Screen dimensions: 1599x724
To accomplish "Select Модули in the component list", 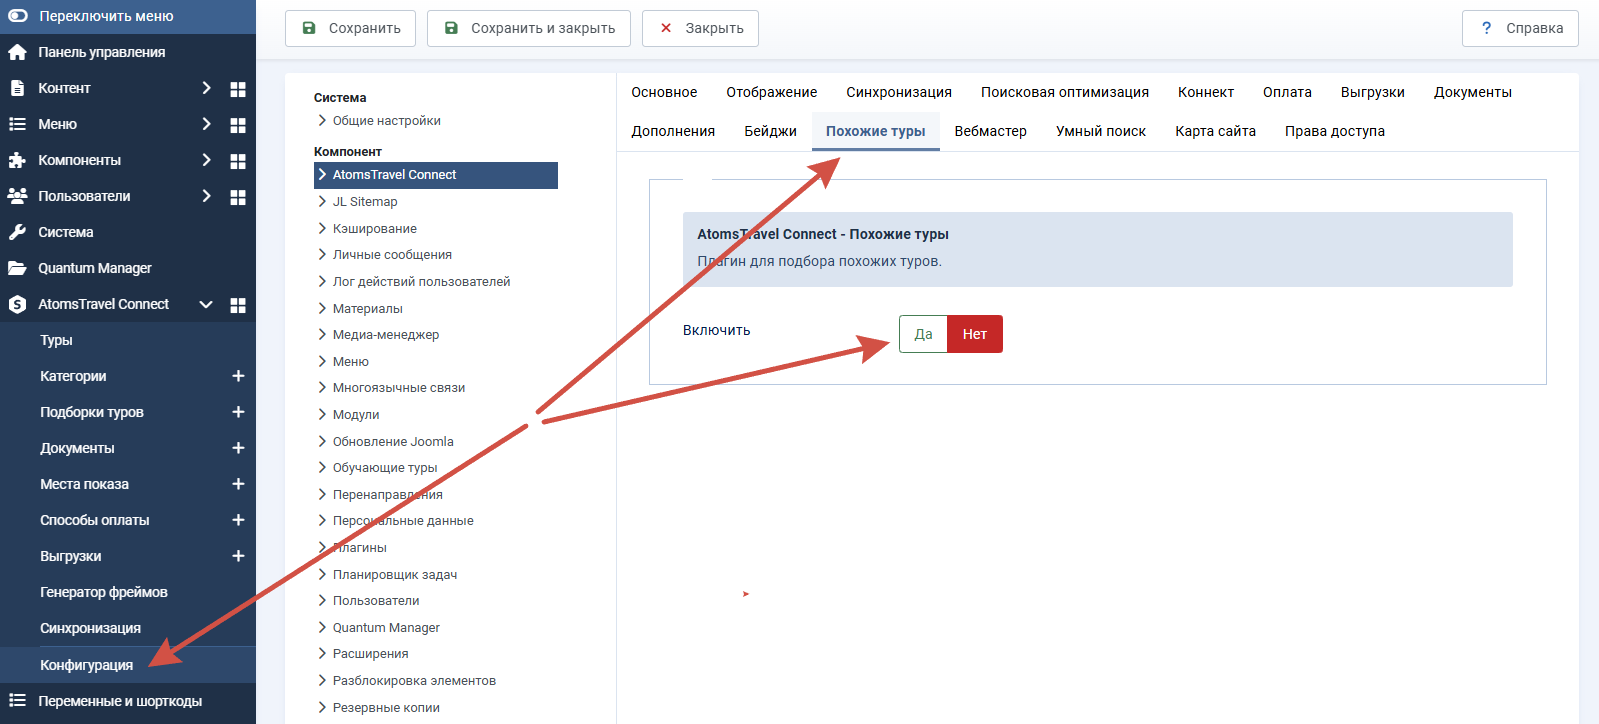I will coord(356,415).
